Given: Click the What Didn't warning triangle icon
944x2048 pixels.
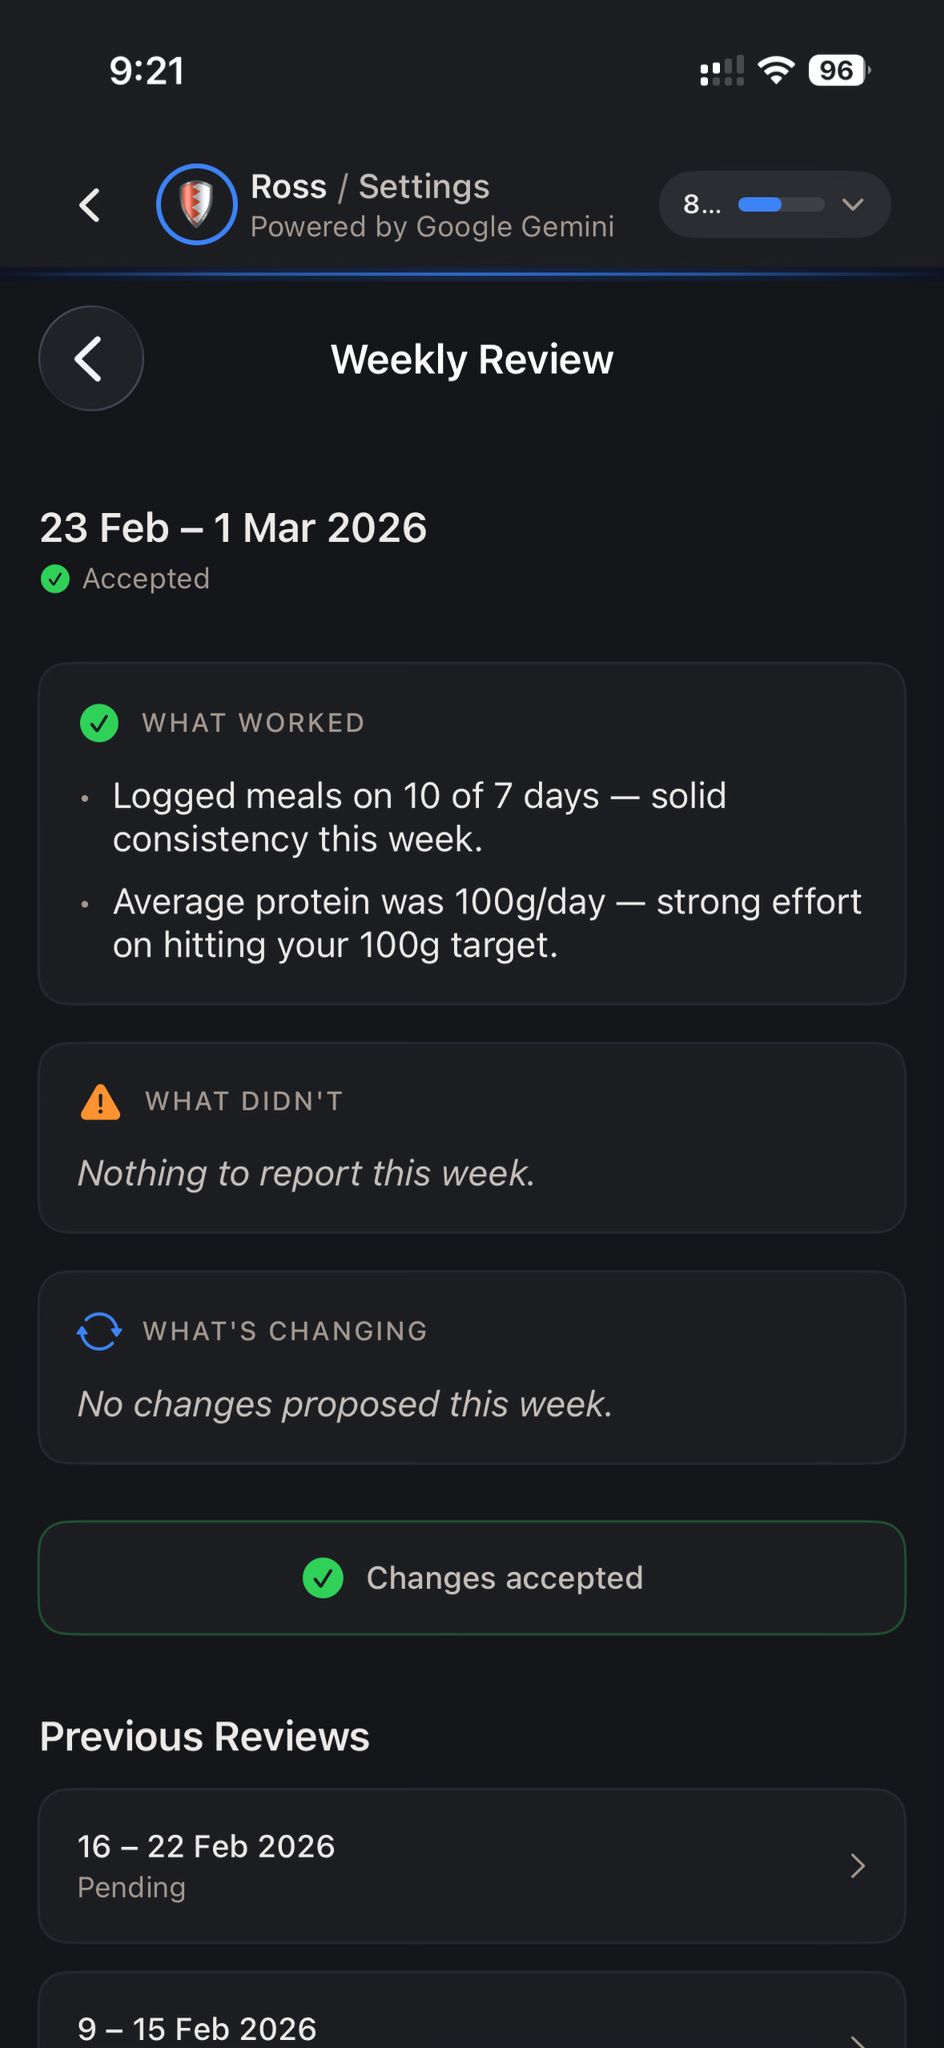Looking at the screenshot, I should coord(98,1102).
